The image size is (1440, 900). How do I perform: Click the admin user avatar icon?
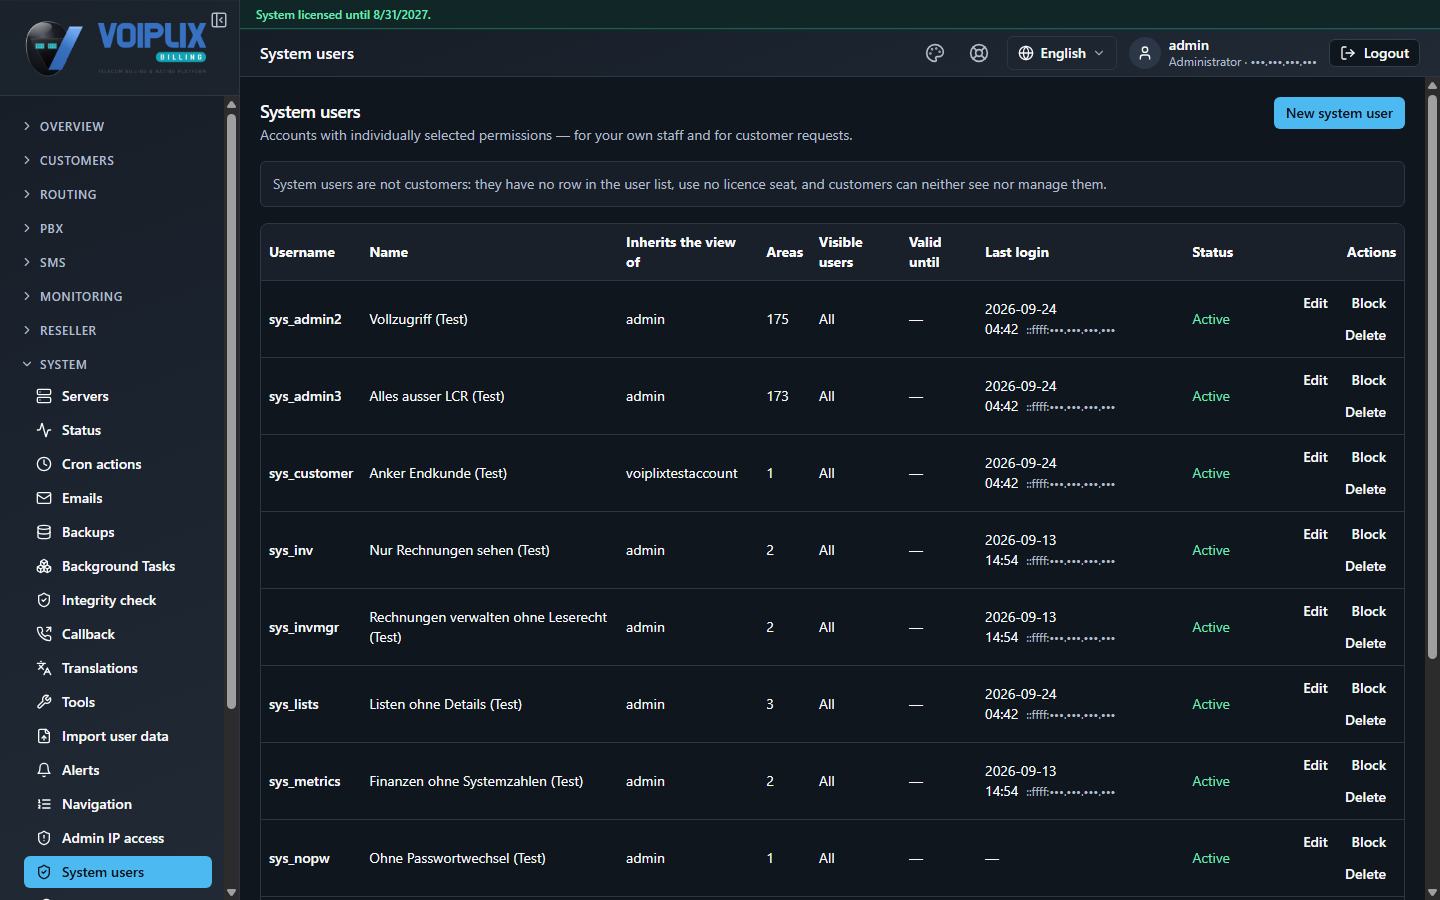pos(1144,53)
